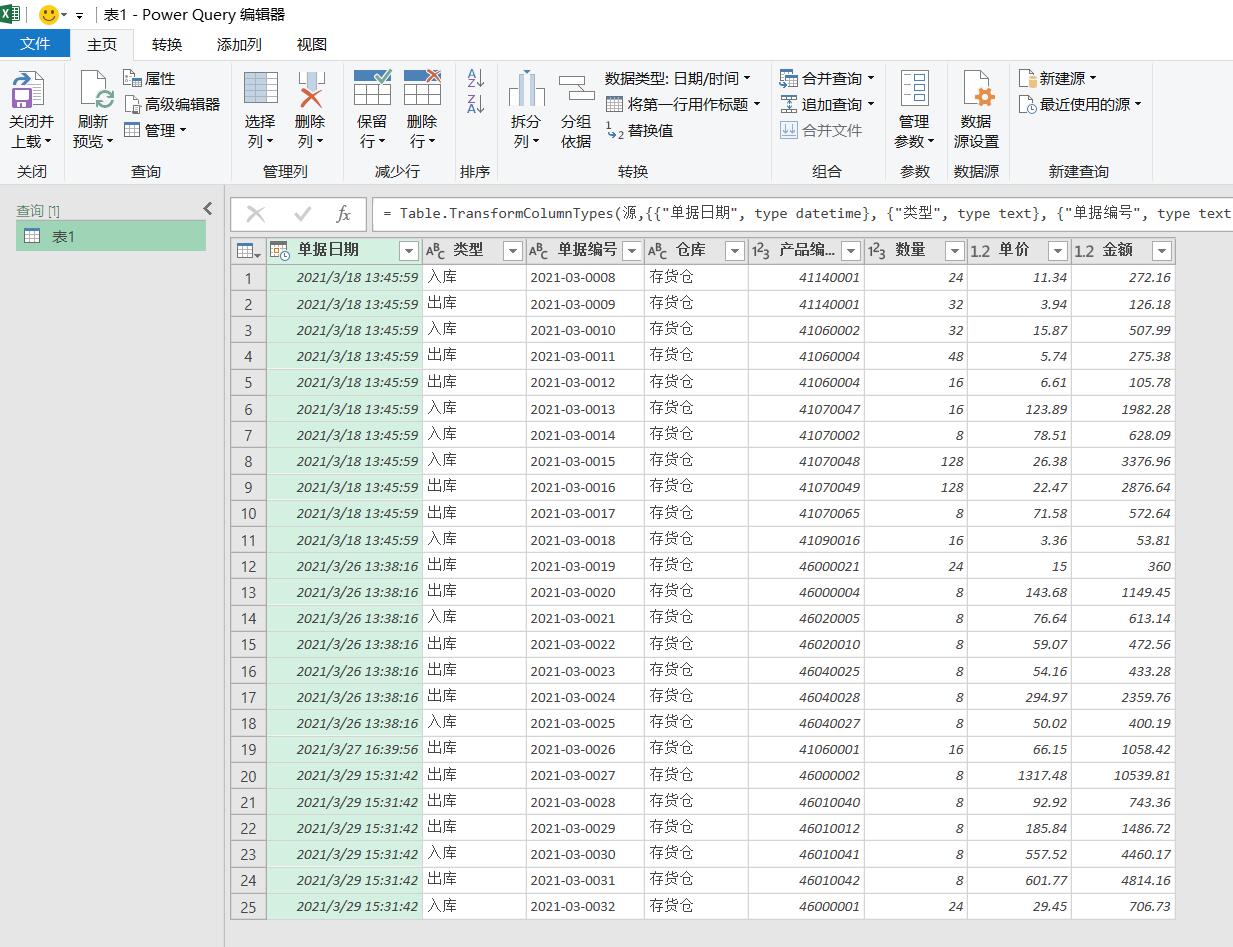1233x947 pixels.
Task: Click the Excel icon in the title bar
Action: [10, 14]
